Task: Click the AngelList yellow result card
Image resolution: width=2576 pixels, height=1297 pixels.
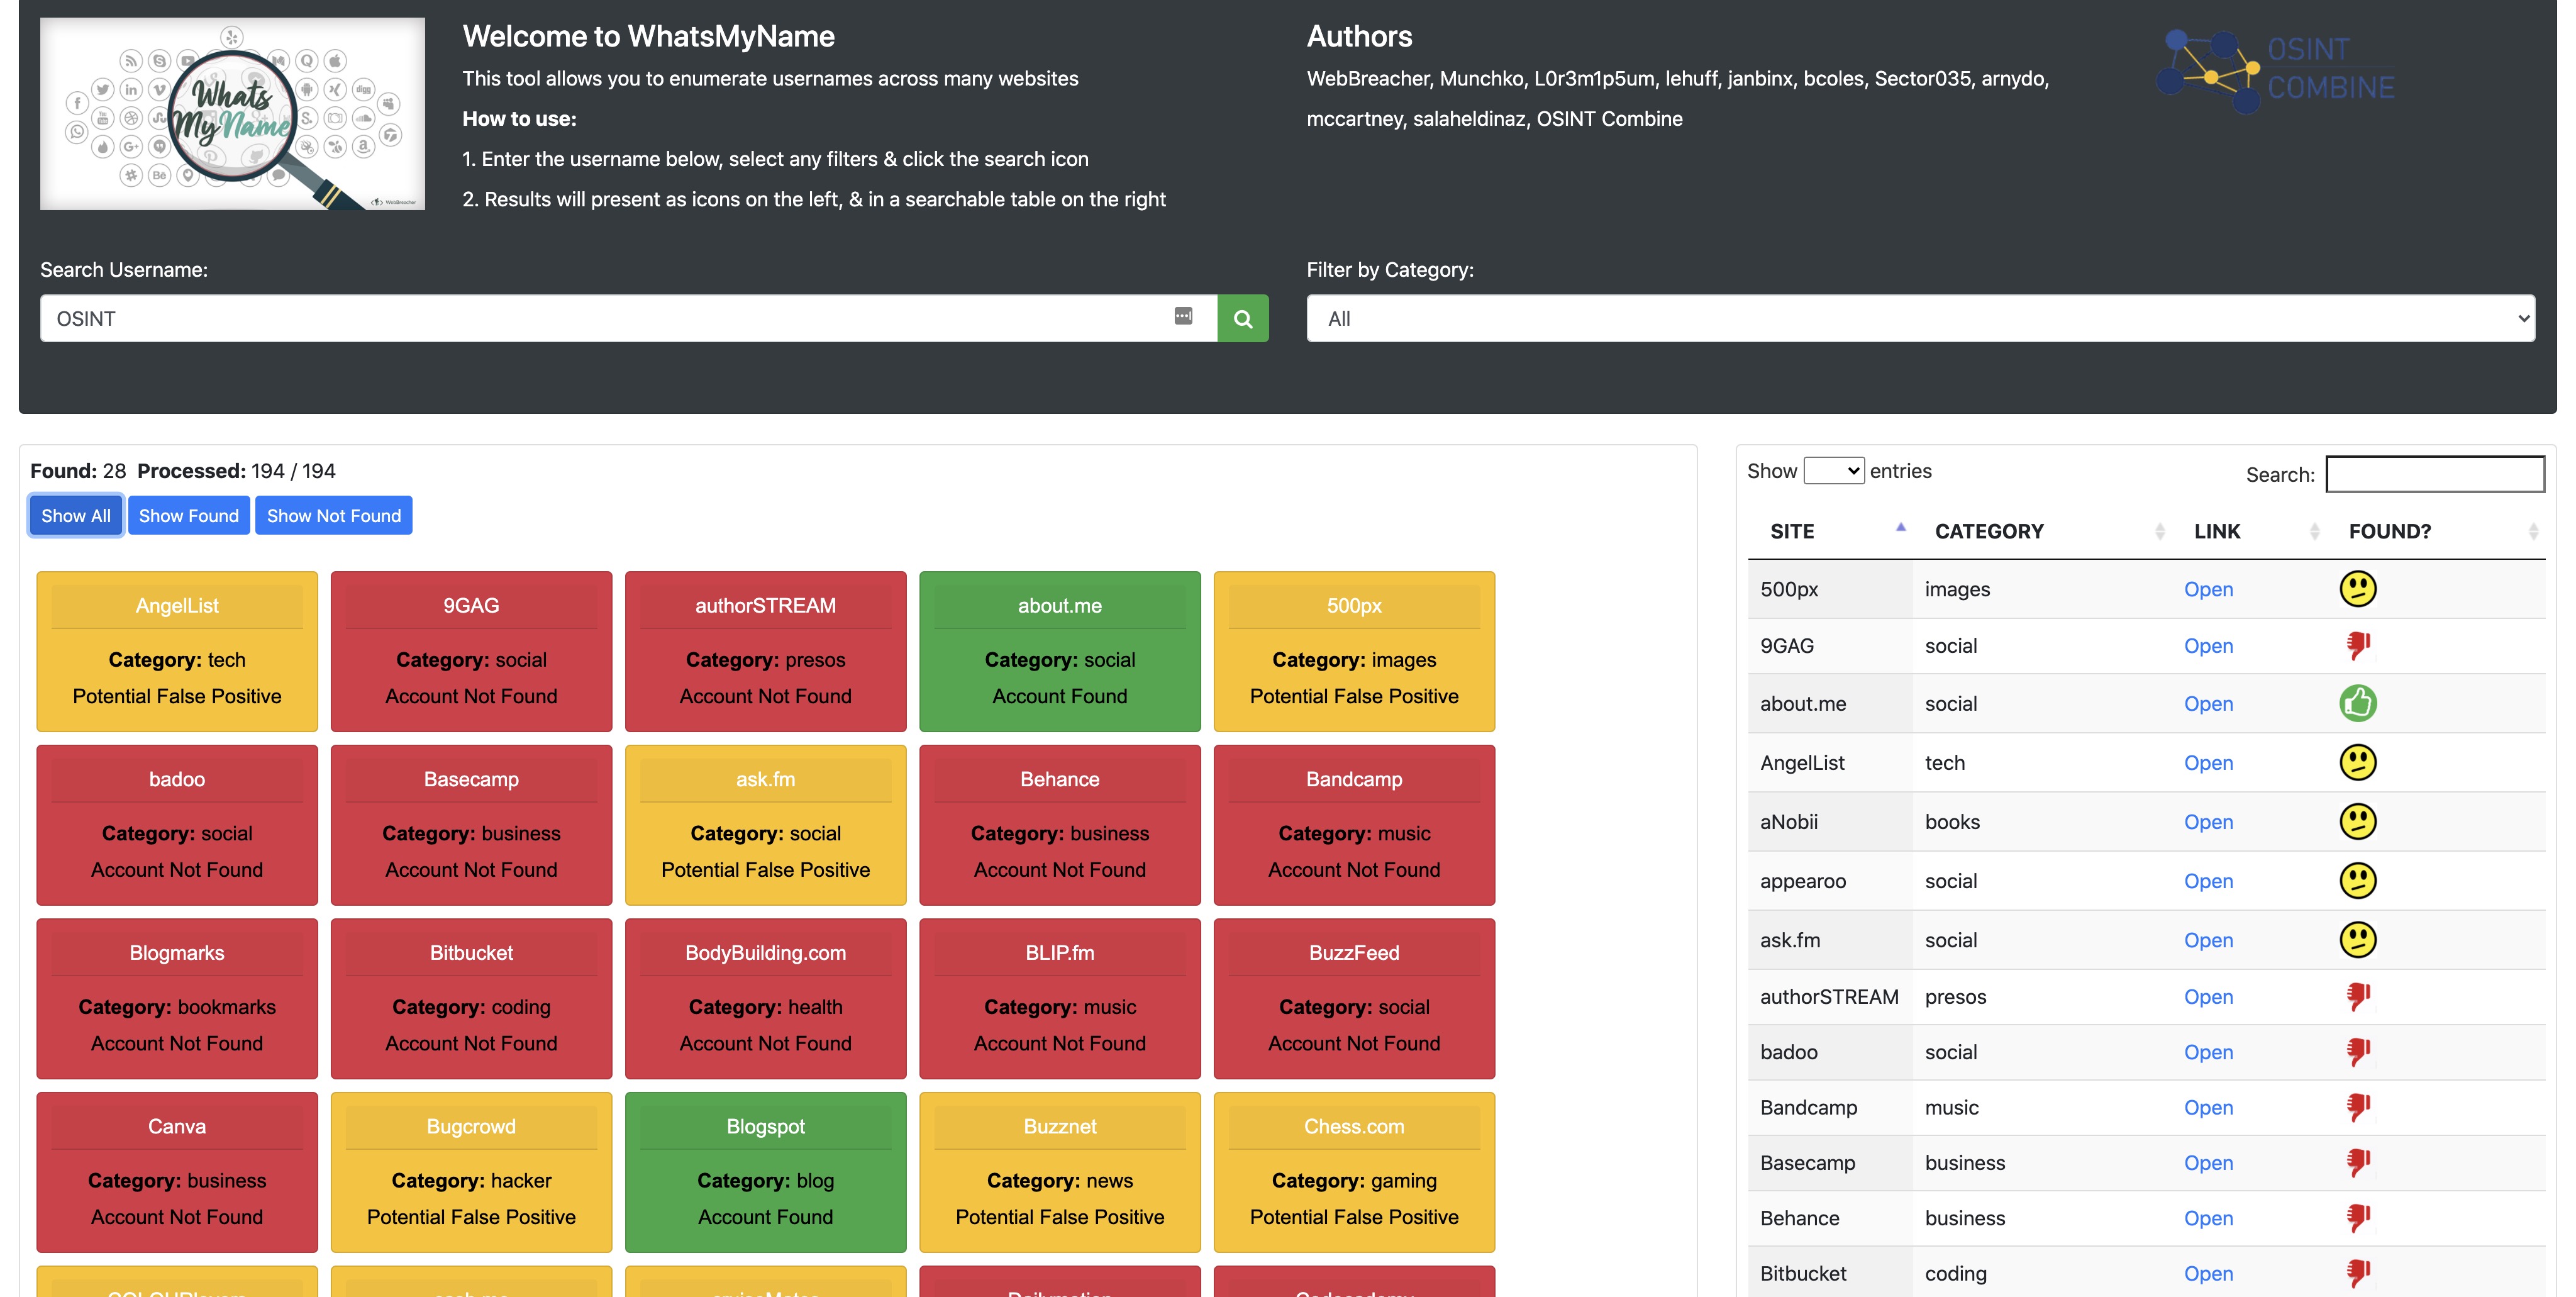Action: click(177, 651)
